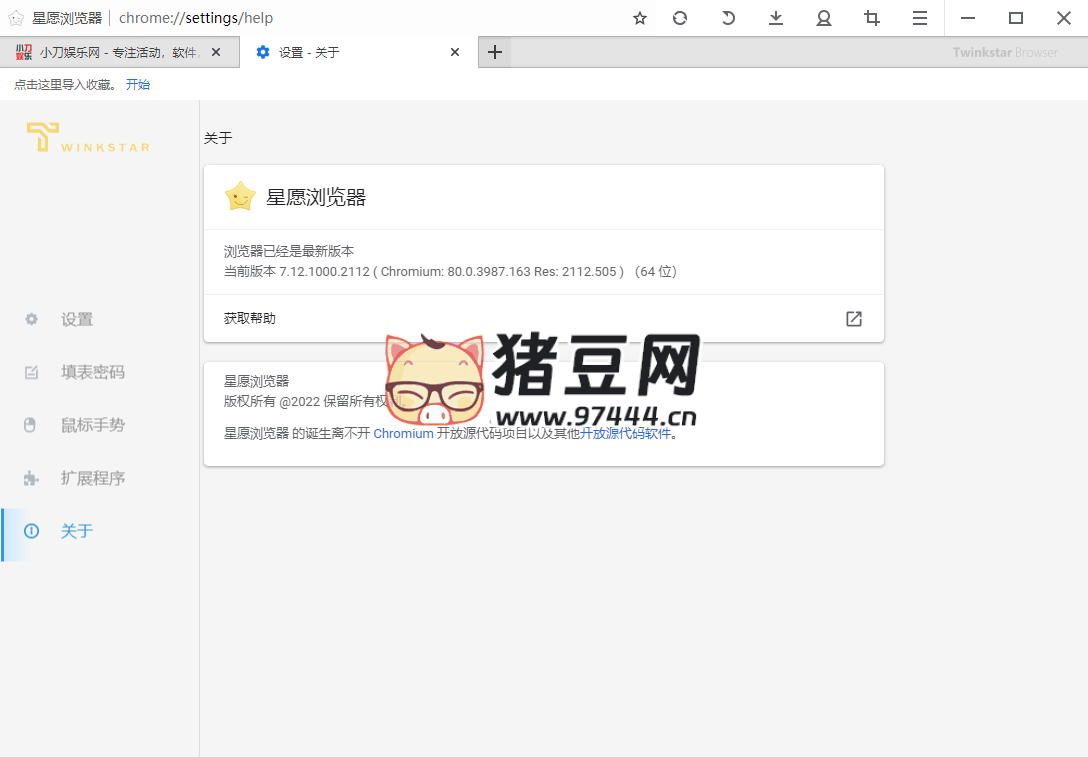Viewport: 1088px width, 757px height.
Task: Go to 扩展程序 in the sidebar
Action: coord(92,478)
